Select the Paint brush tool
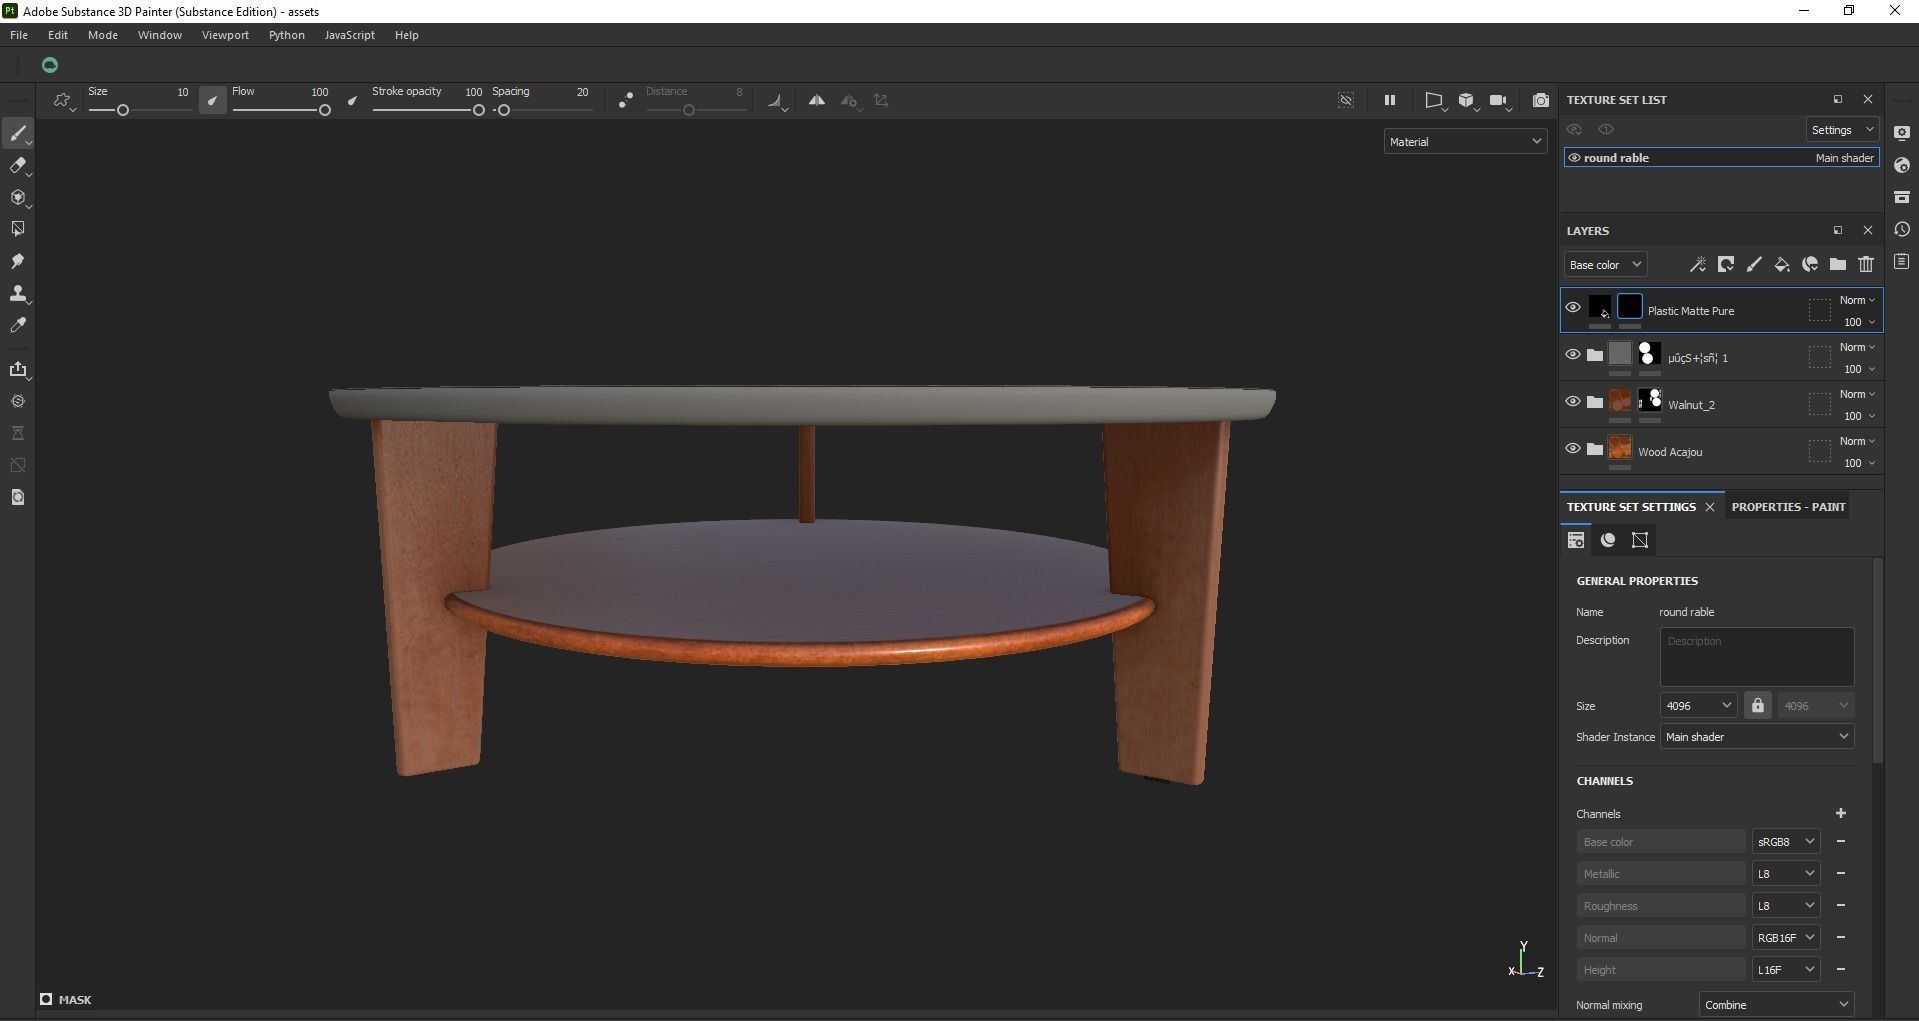Viewport: 1919px width, 1021px height. coord(18,133)
